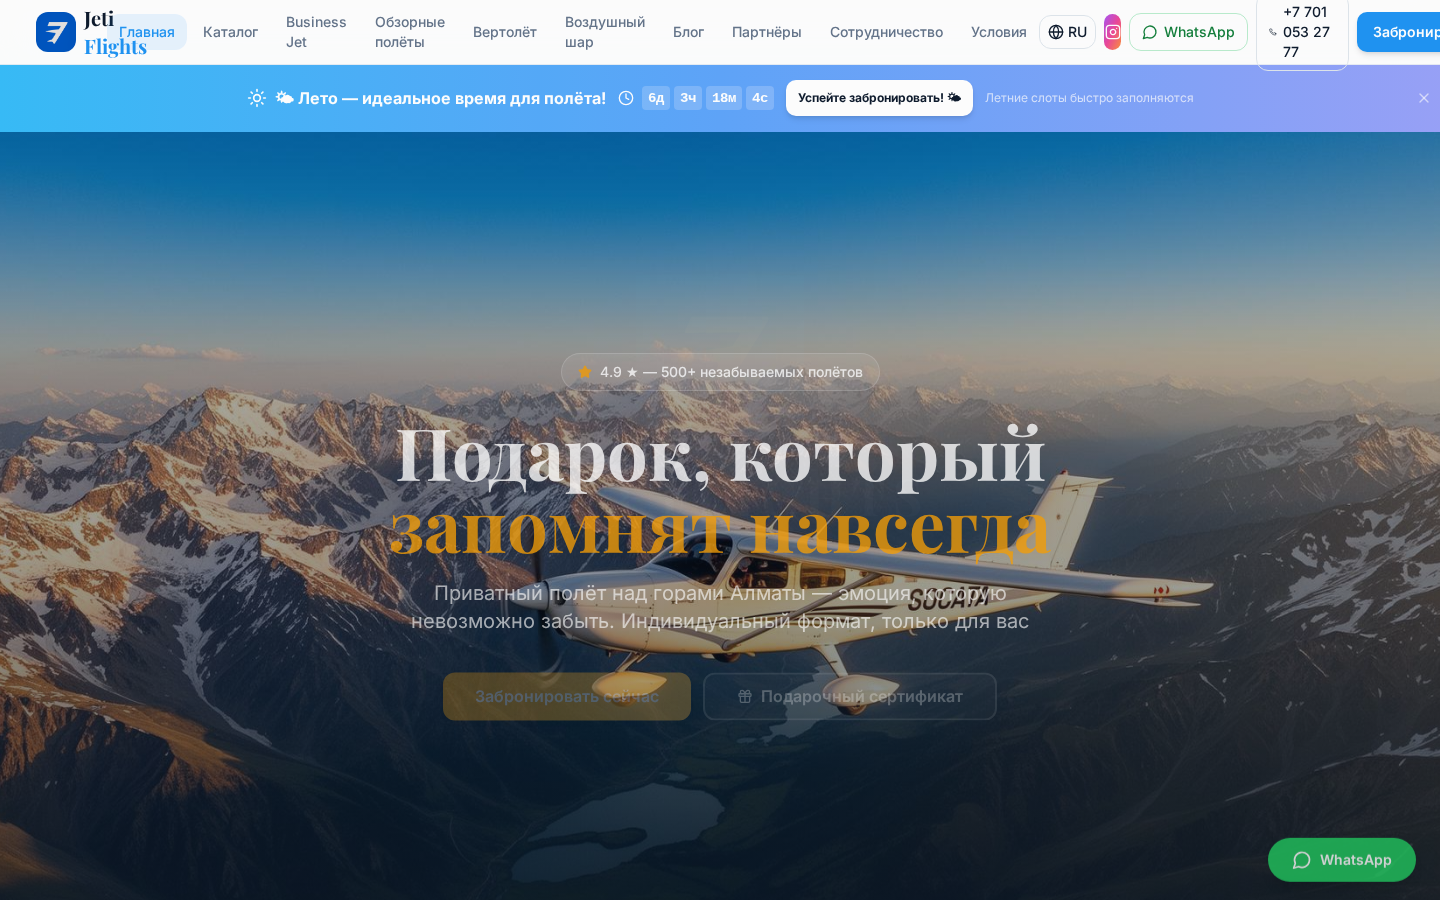Select Обзорные полёты in the navigation
The image size is (1440, 900).
click(x=410, y=32)
